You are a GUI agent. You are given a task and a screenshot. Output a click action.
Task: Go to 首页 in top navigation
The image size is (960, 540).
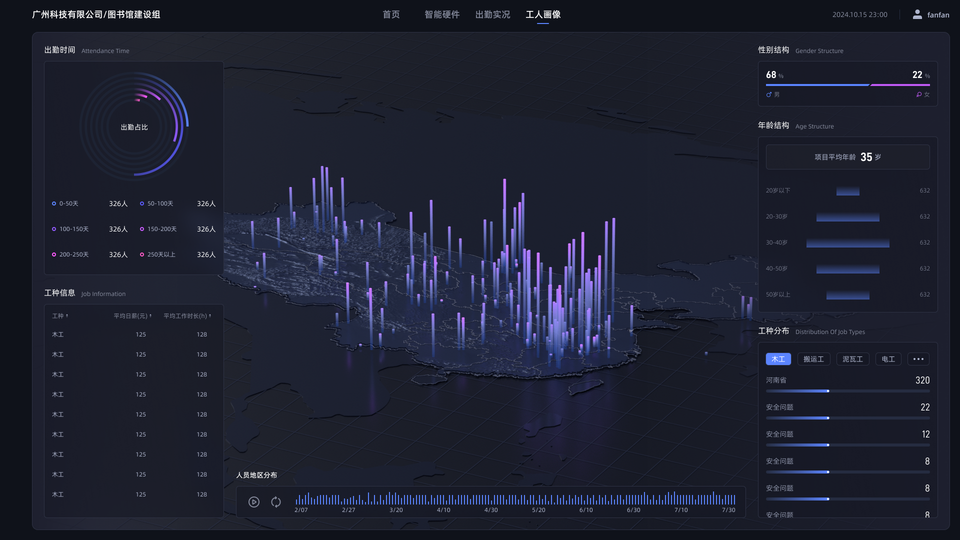391,14
